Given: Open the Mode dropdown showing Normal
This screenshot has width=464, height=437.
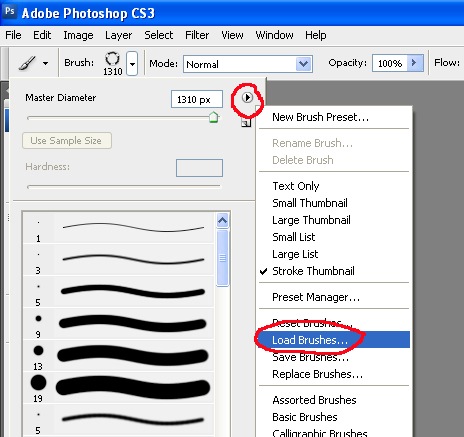Looking at the screenshot, I should tap(248, 64).
